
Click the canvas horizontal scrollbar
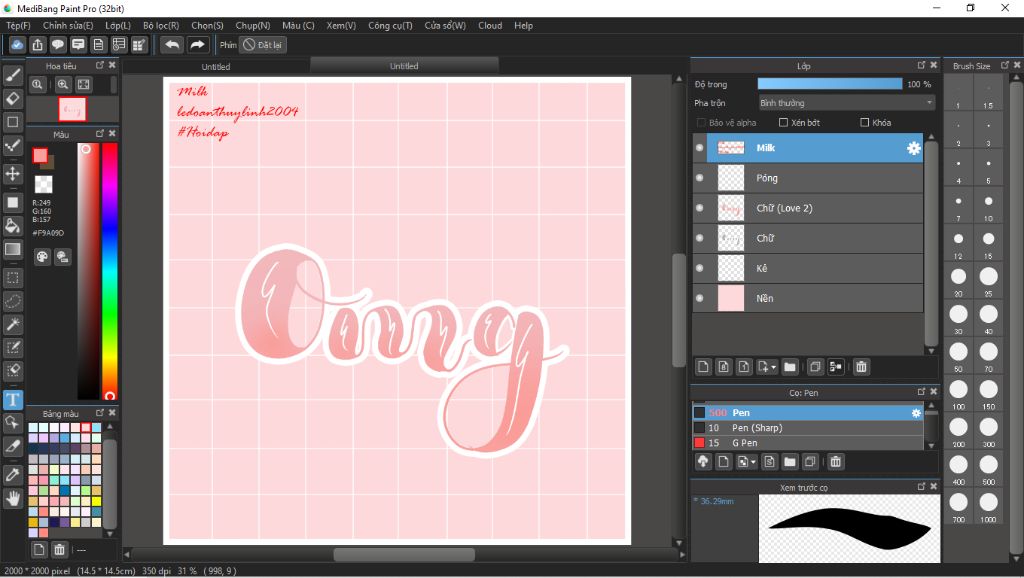[404, 554]
